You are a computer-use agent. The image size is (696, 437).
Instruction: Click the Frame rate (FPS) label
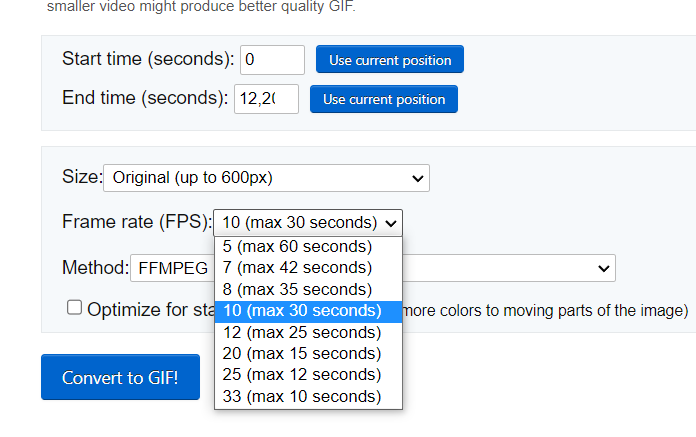click(x=136, y=222)
